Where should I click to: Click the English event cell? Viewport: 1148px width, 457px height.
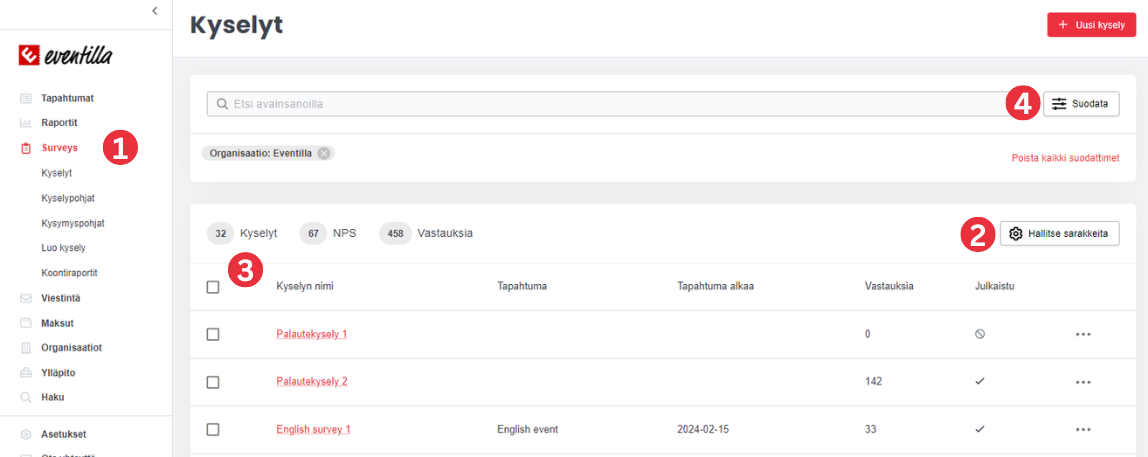point(527,429)
